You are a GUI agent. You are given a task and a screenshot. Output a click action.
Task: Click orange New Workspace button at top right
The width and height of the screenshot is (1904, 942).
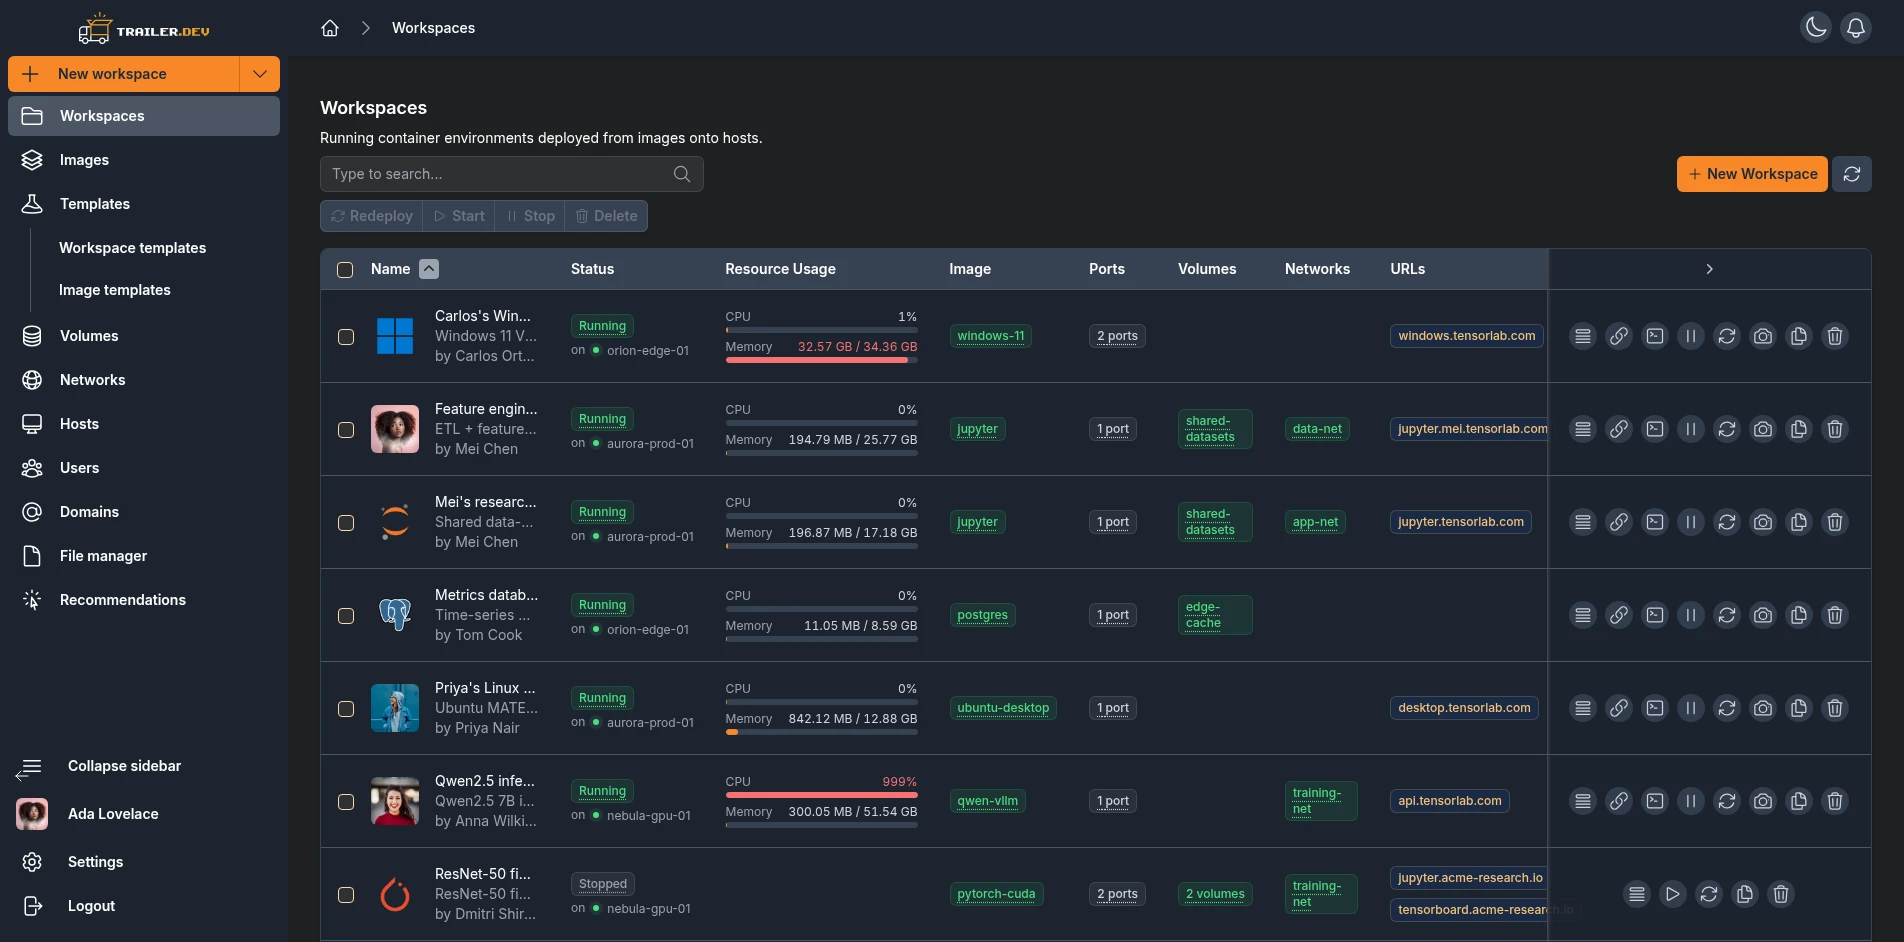tap(1752, 174)
